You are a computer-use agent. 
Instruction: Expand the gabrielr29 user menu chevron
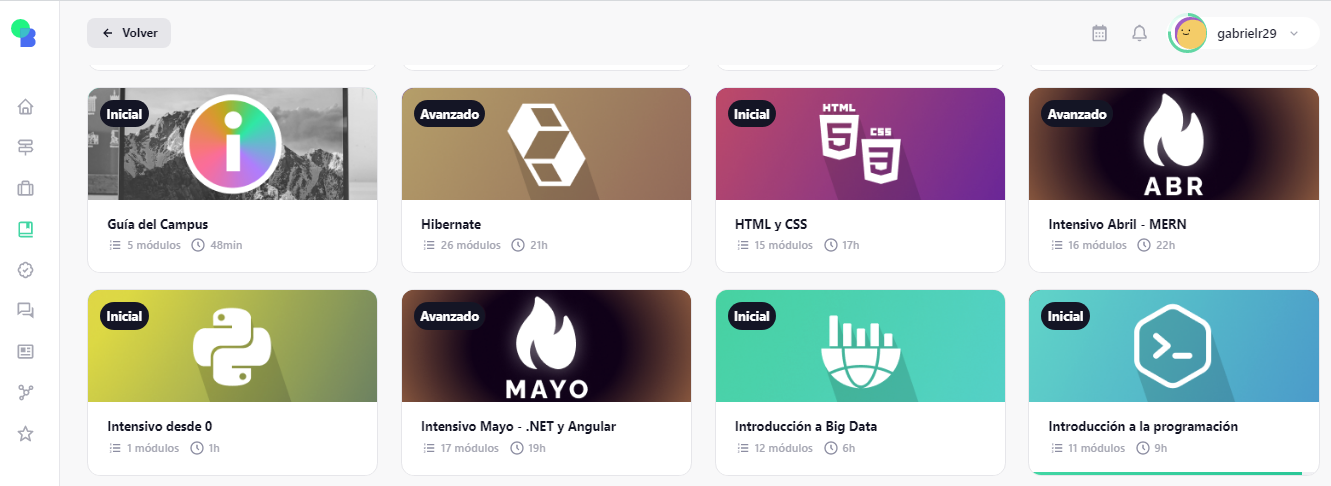[x=1294, y=33]
